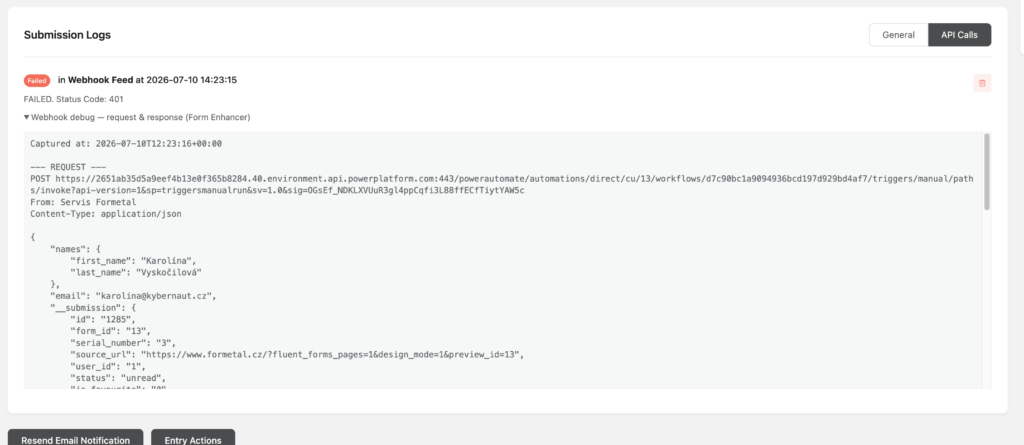The height and width of the screenshot is (445, 1024).
Task: Click the 'Content-Type: application/json' line
Action: (106, 214)
